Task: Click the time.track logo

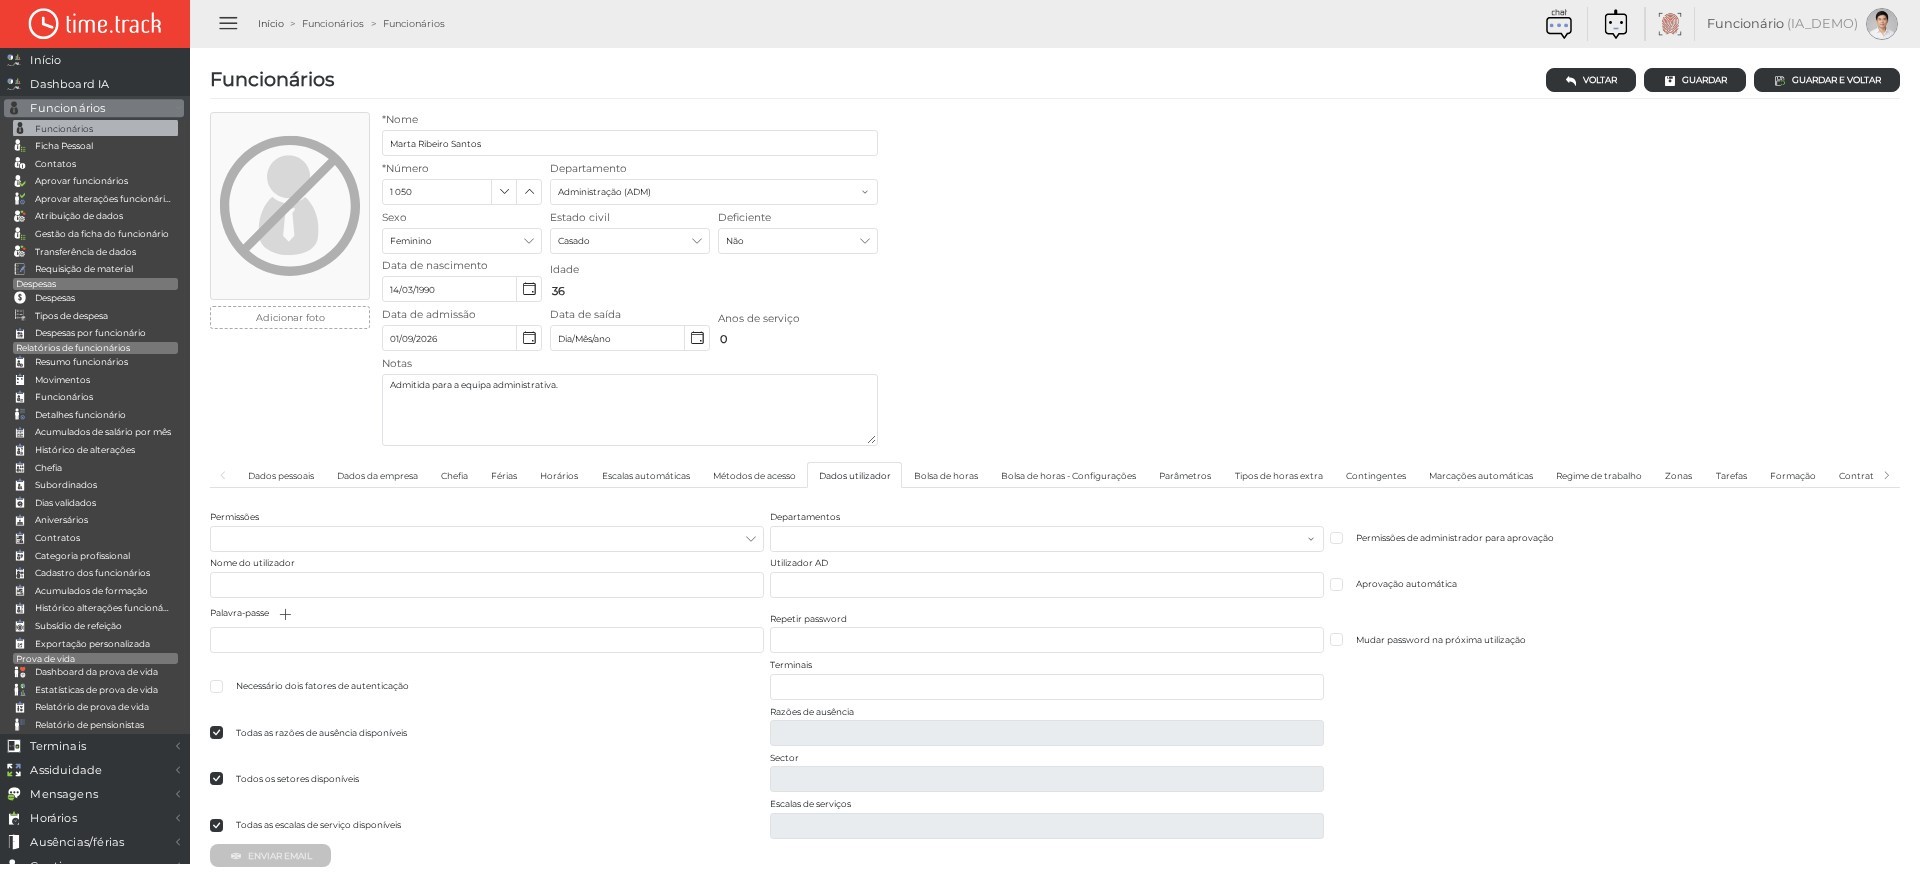Action: pyautogui.click(x=95, y=23)
